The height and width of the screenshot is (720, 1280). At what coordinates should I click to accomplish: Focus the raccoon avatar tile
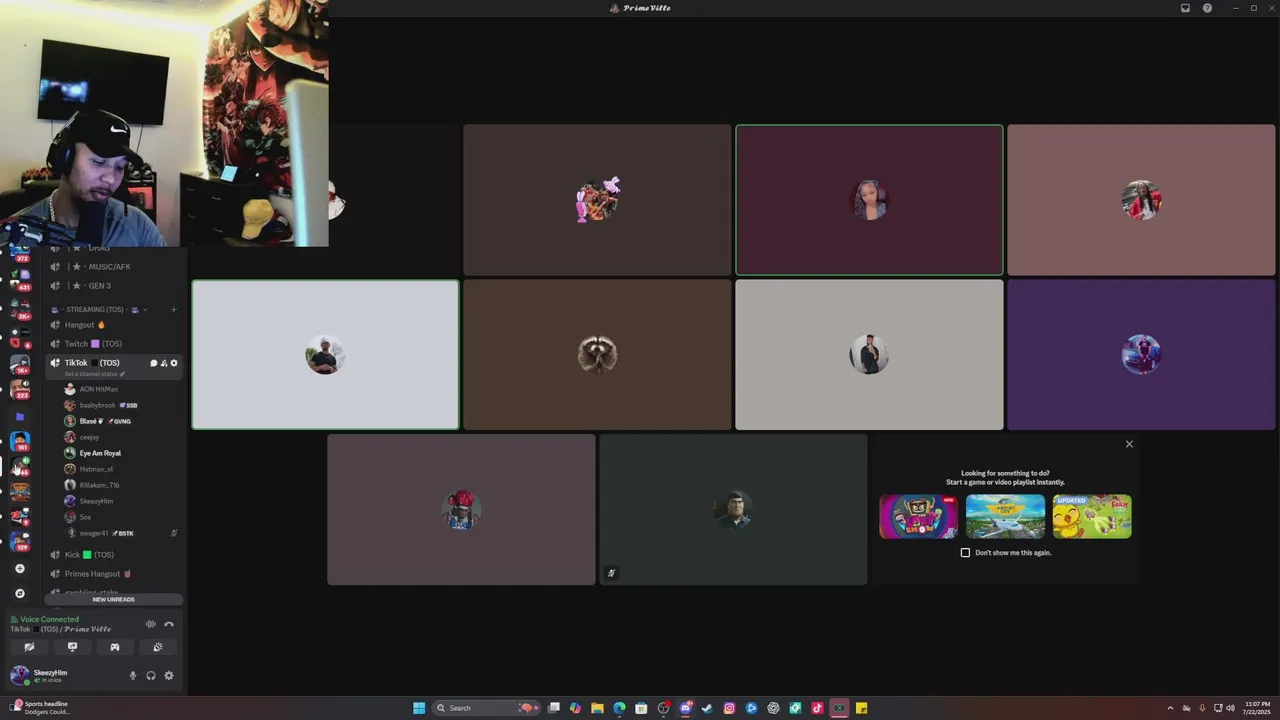[597, 354]
